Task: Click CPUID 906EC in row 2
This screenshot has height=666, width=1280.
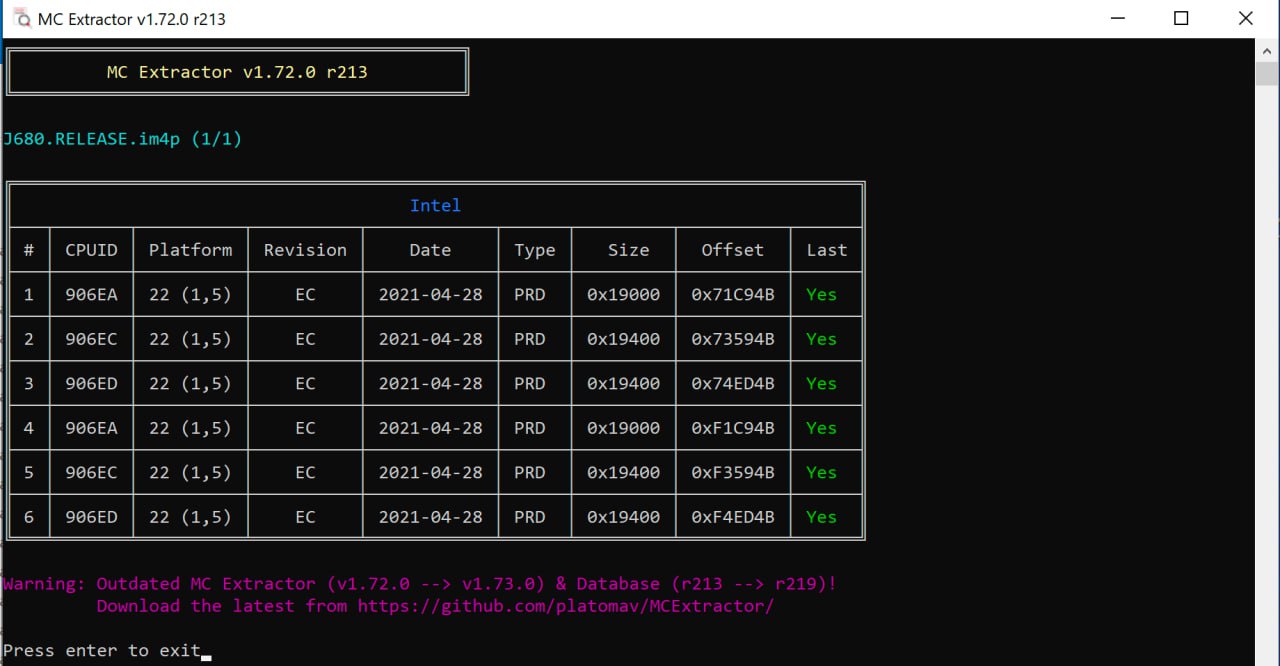Action: 91,339
